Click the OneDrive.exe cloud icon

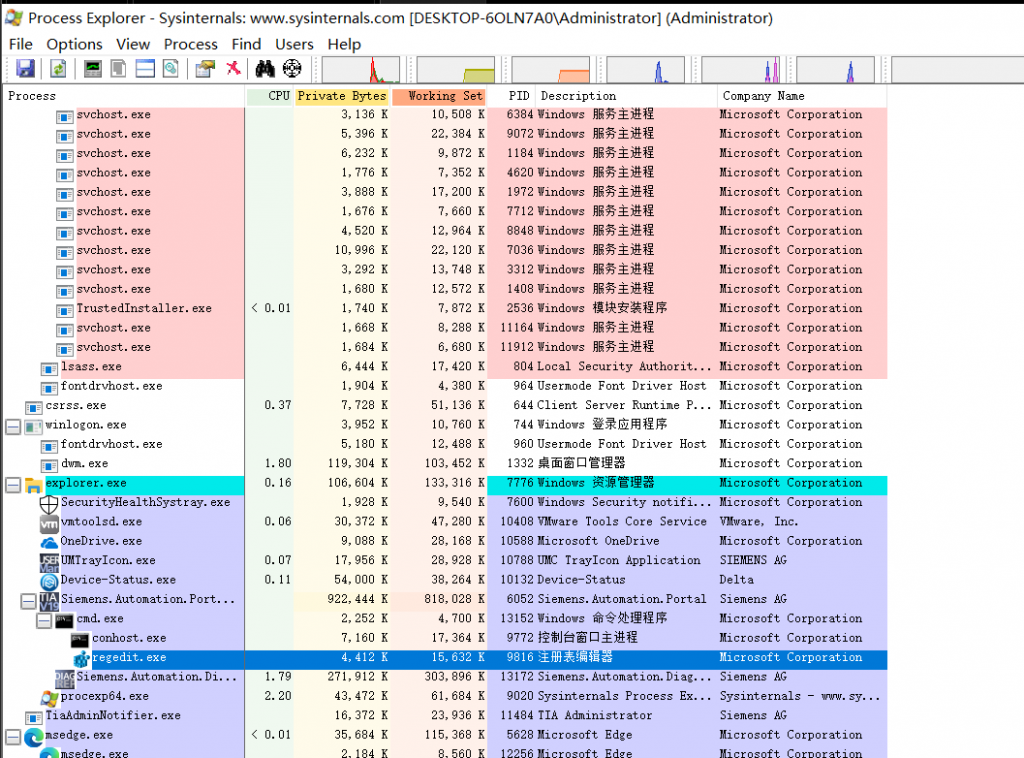pyautogui.click(x=49, y=542)
